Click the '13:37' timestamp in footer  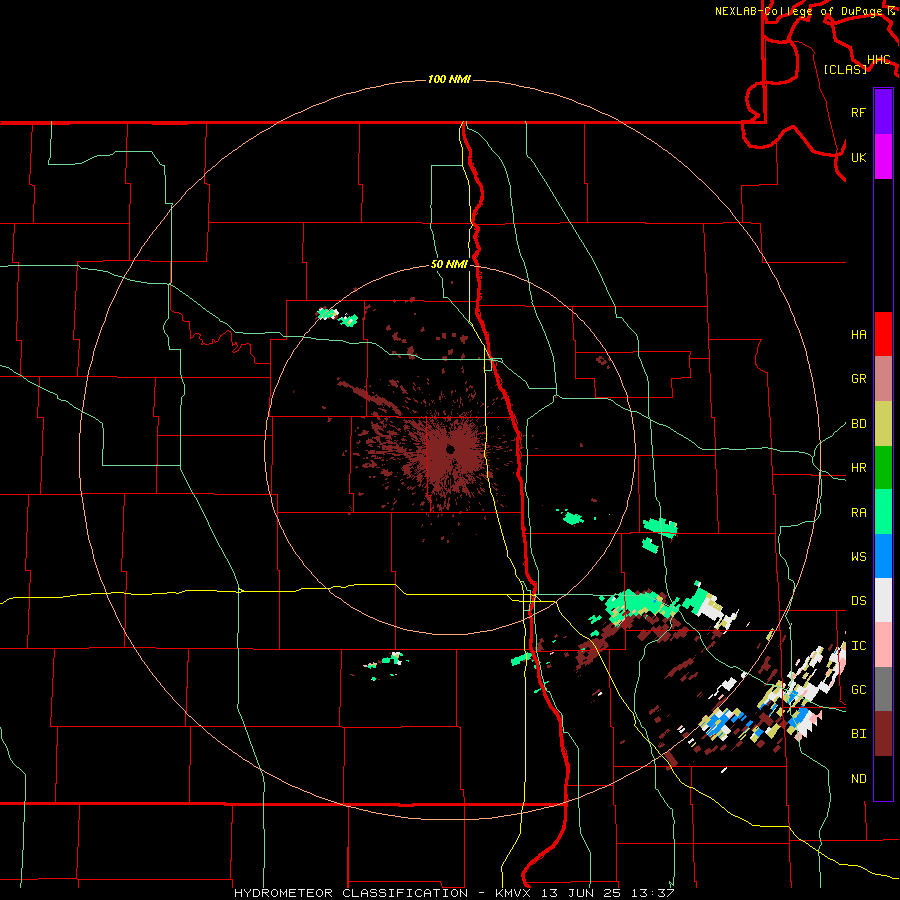[652, 893]
